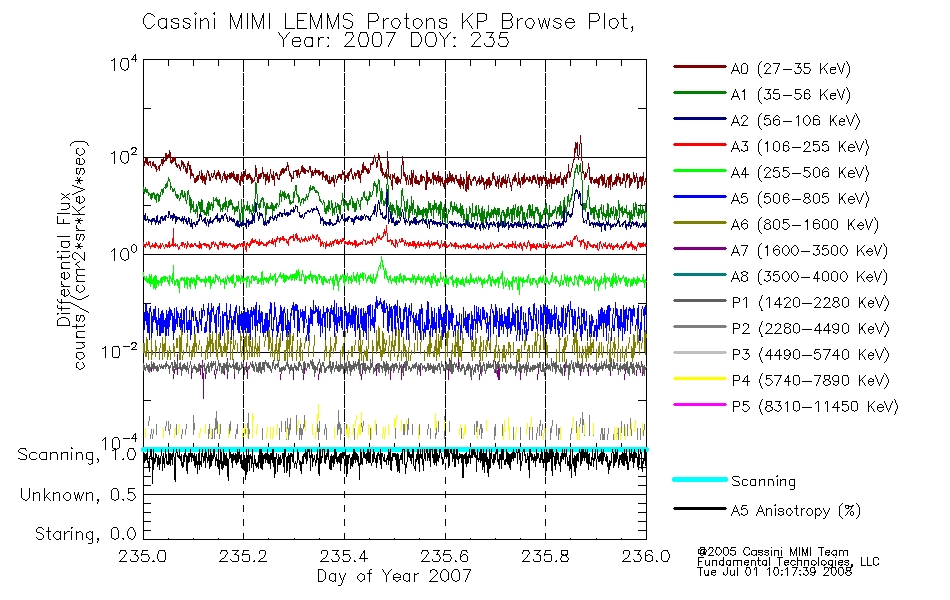The height and width of the screenshot is (600, 950).
Task: Click the P2 (2280-4490 KeV) legend label
Action: click(810, 329)
